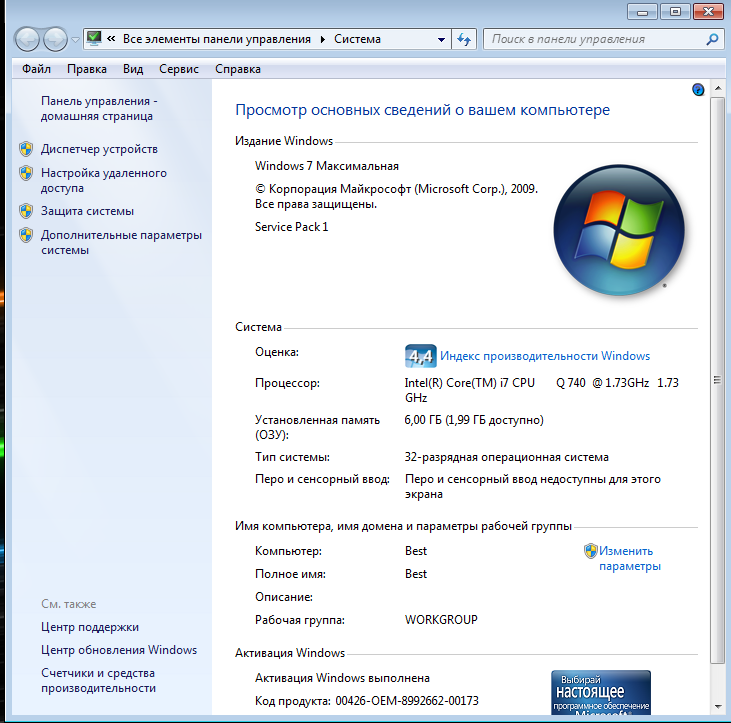Click product code 00426-OEM-8992662-00173
The width and height of the screenshot is (731, 723).
(x=407, y=701)
